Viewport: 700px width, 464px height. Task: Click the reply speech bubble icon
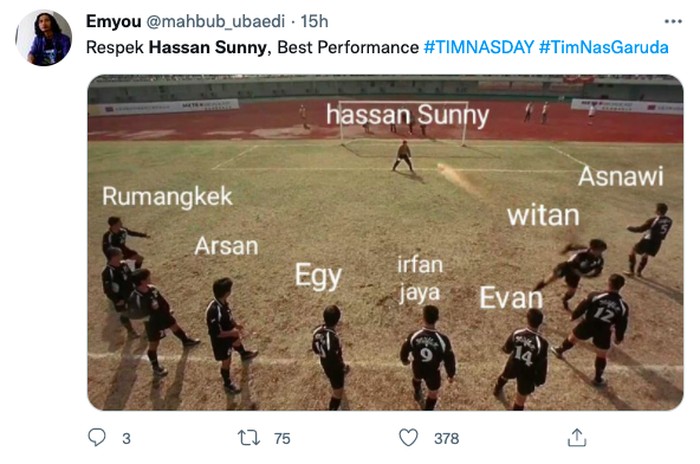pos(97,438)
